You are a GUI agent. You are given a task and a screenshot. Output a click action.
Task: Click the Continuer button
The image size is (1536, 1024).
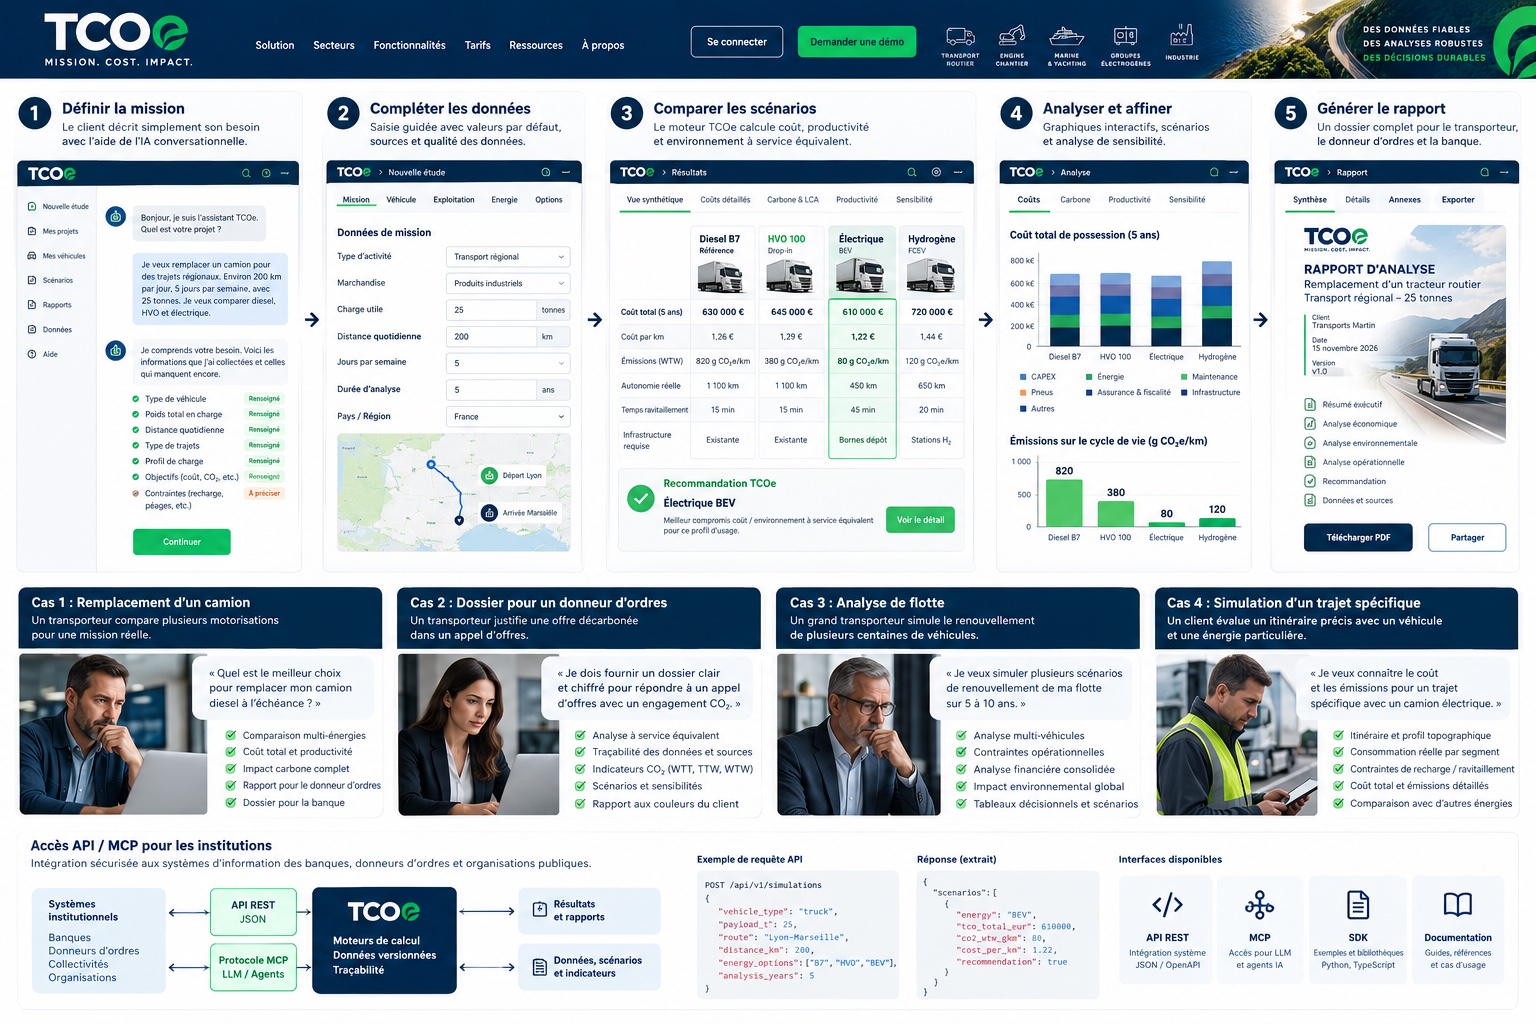[182, 542]
